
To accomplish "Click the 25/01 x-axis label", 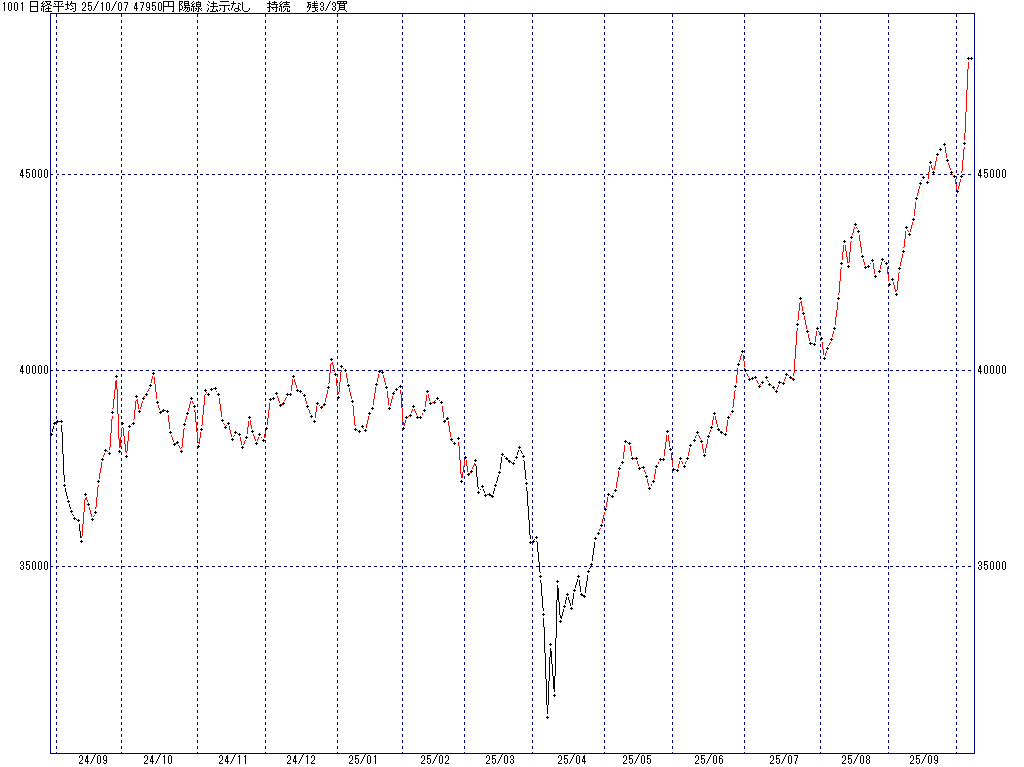I will click(362, 759).
